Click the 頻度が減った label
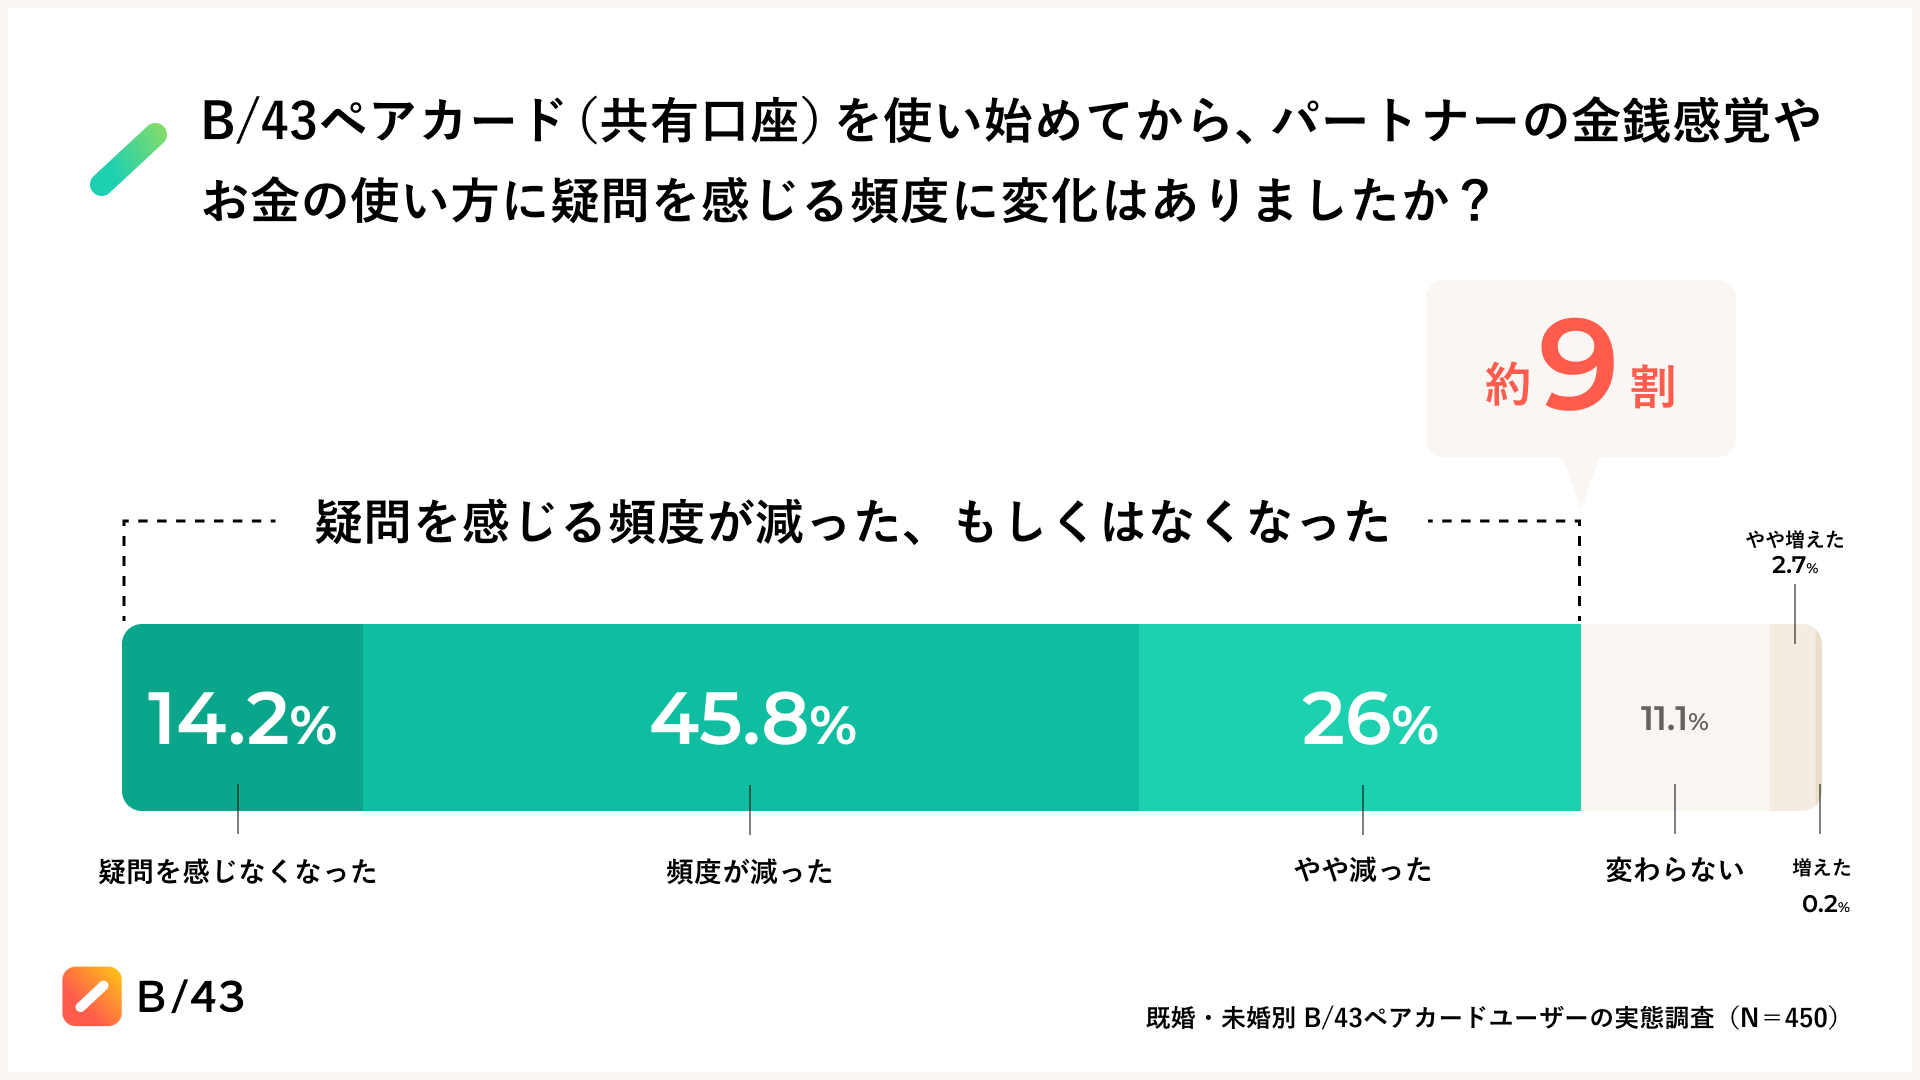This screenshot has width=1920, height=1080. (x=750, y=872)
